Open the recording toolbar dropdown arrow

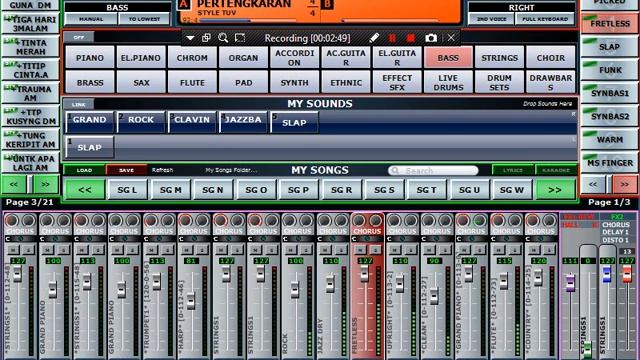click(x=190, y=38)
